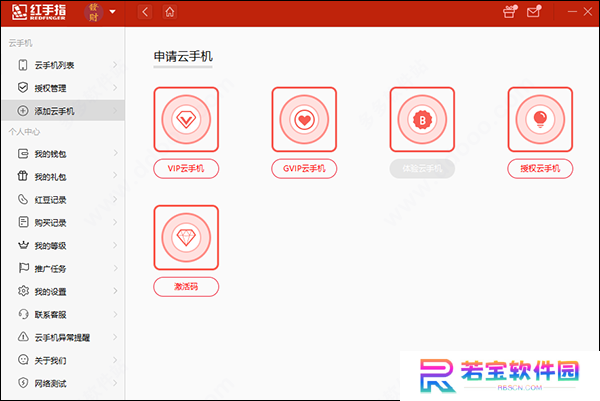Screen dimensions: 600x401
Task: Click the document icon beside 购买记录
Action: (23, 222)
